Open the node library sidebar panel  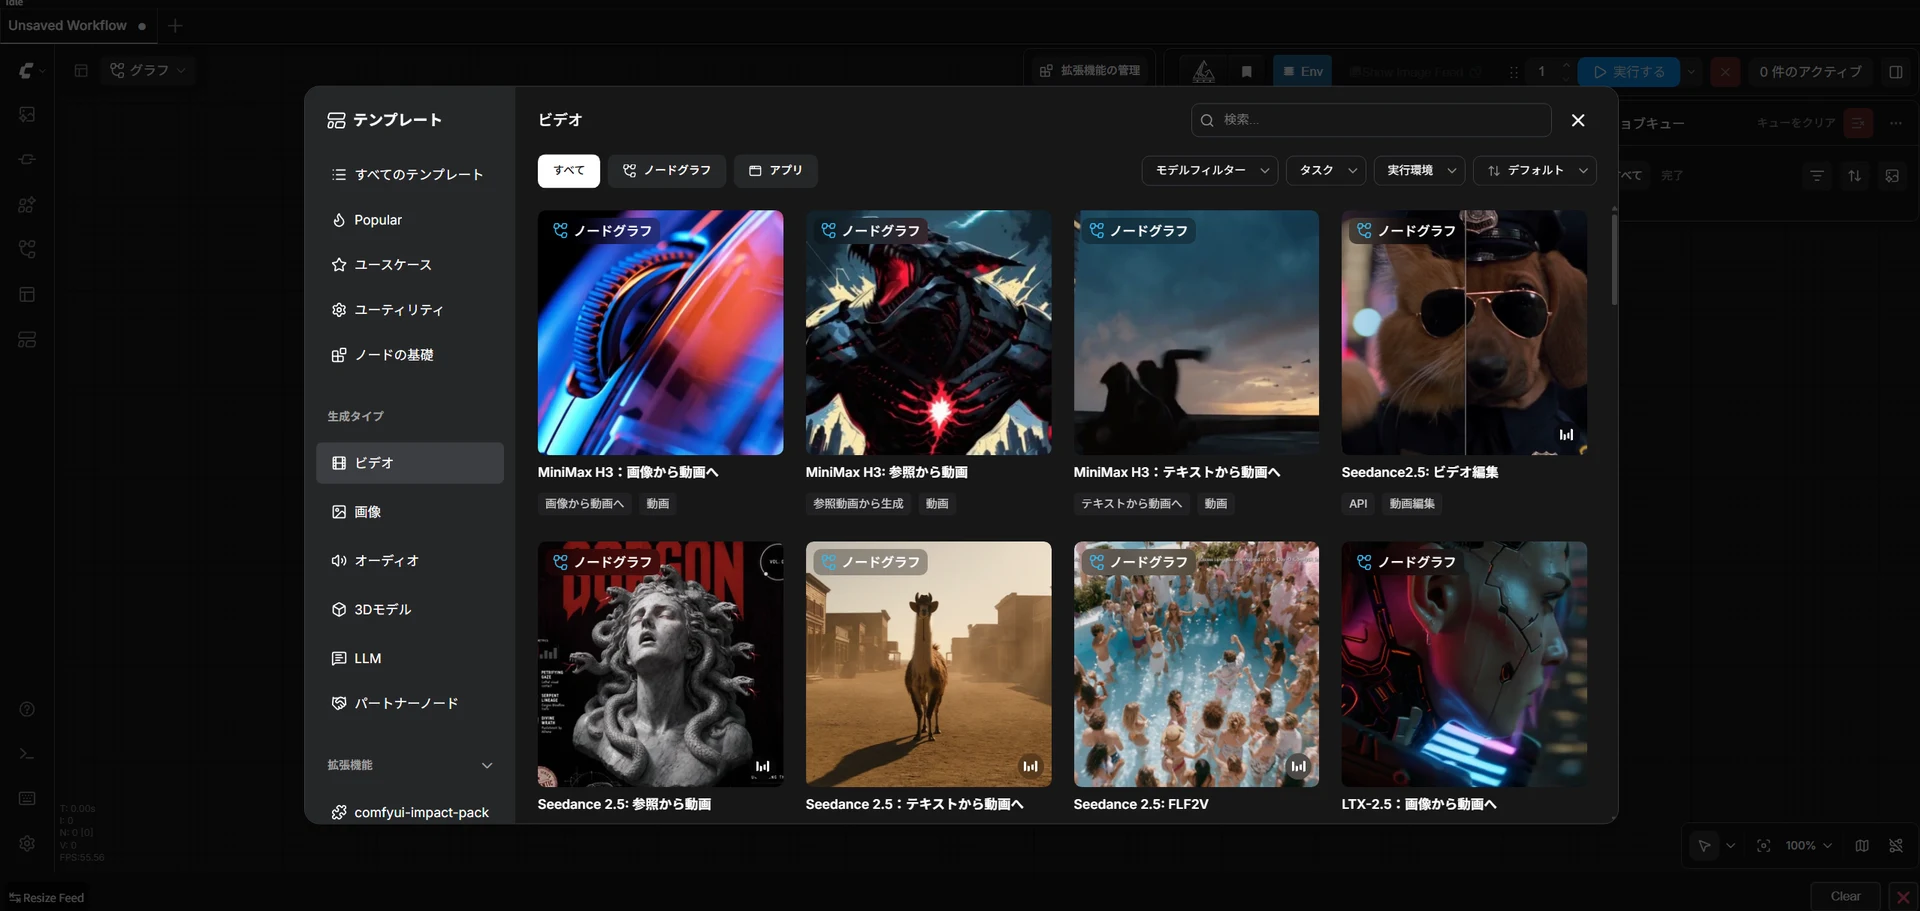27,160
